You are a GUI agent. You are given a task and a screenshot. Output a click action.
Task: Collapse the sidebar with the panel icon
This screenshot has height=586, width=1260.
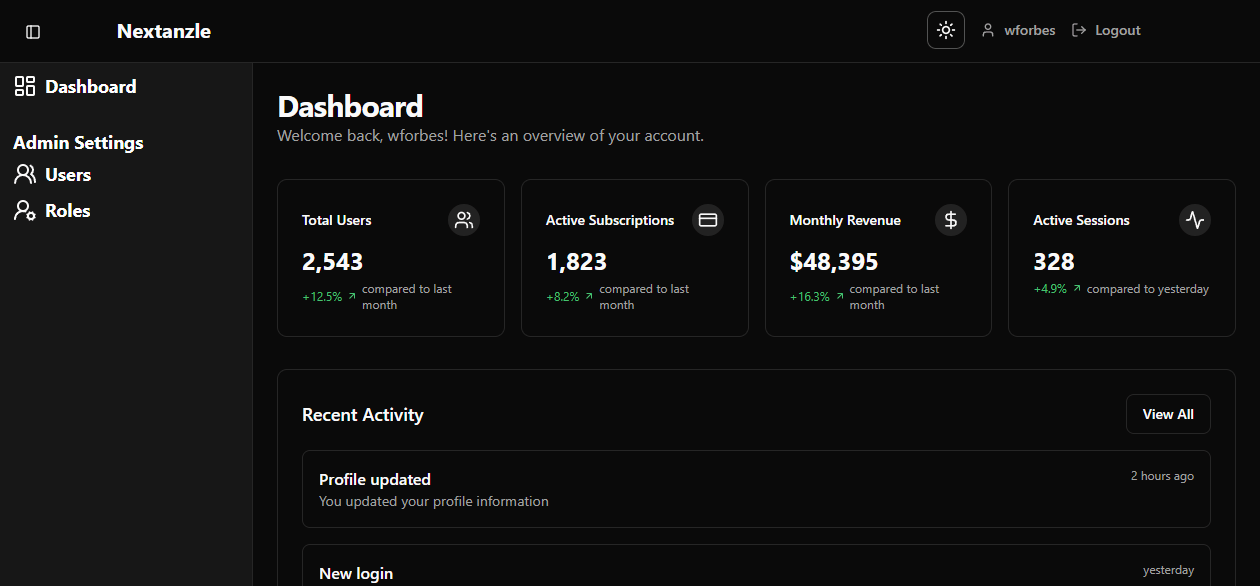pos(33,32)
